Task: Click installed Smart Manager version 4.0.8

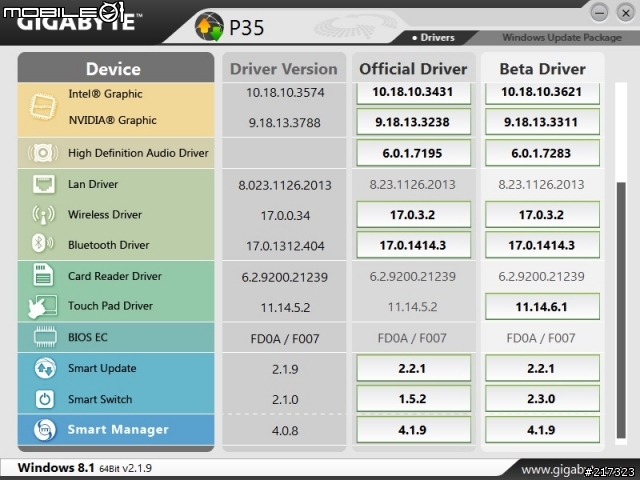Action: (x=285, y=431)
